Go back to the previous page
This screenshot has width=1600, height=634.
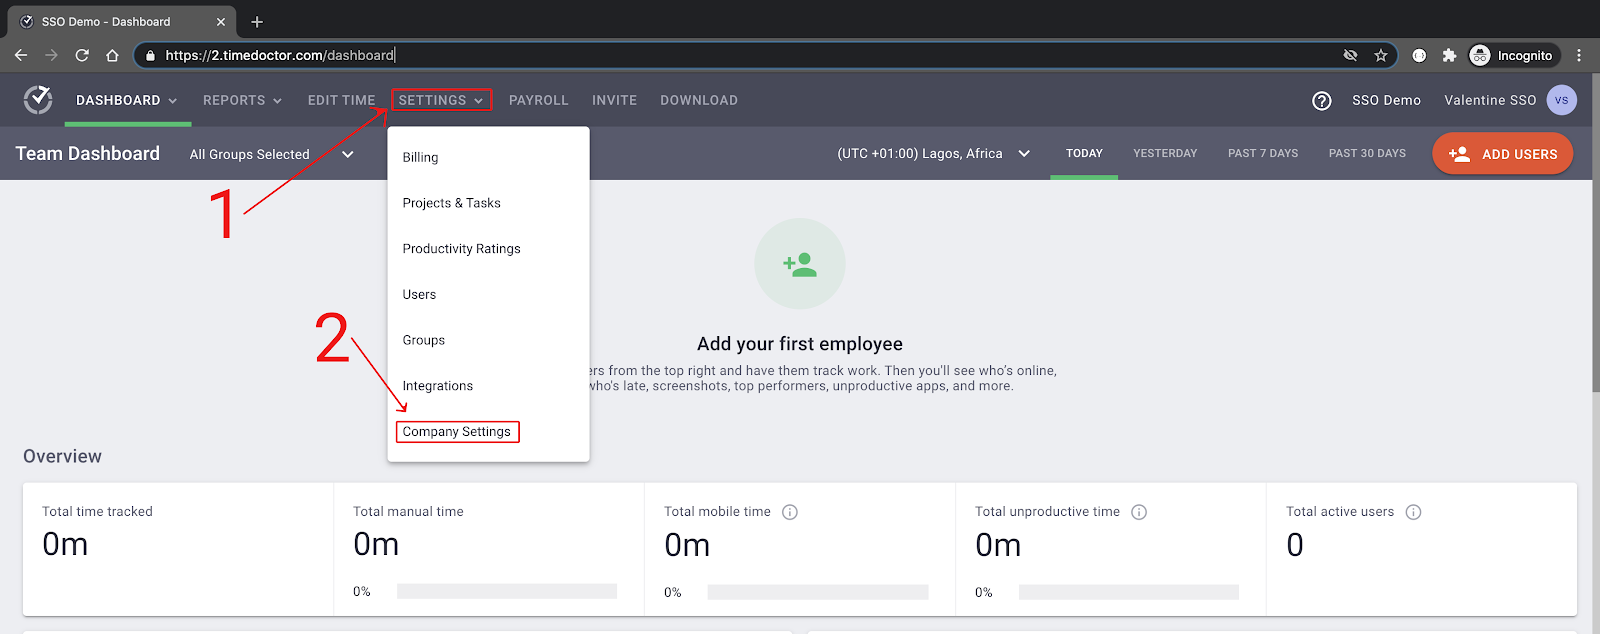point(21,55)
